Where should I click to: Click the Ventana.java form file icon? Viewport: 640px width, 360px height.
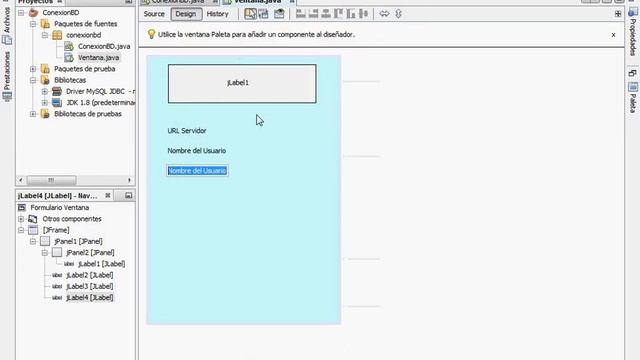[x=69, y=58]
